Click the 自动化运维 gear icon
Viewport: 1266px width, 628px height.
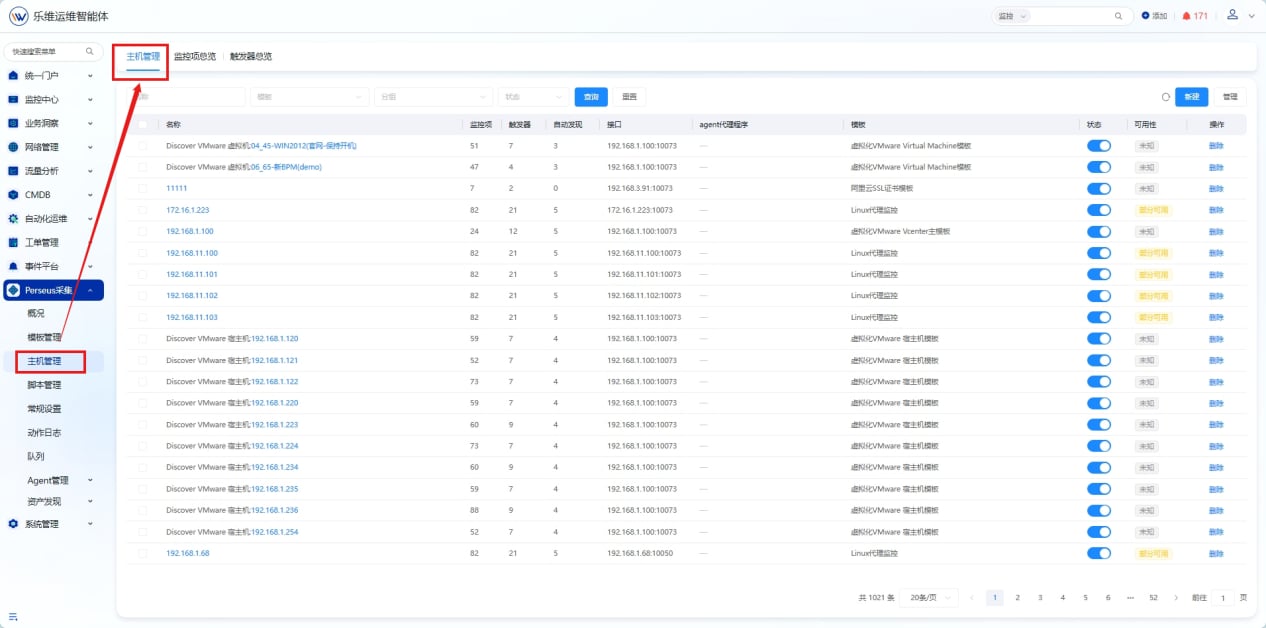[x=13, y=219]
